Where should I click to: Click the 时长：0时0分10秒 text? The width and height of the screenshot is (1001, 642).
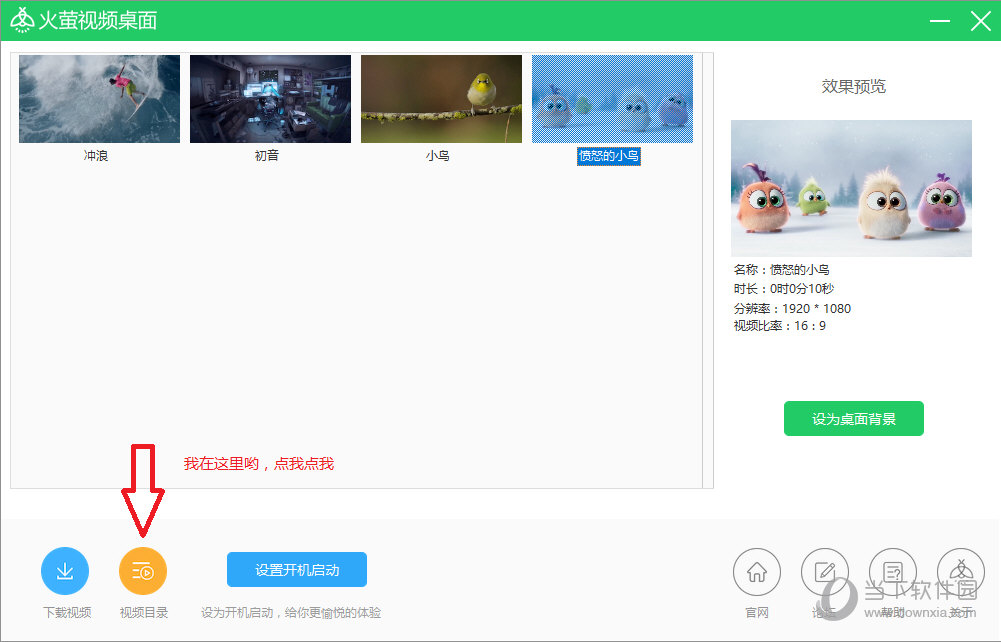tap(784, 288)
